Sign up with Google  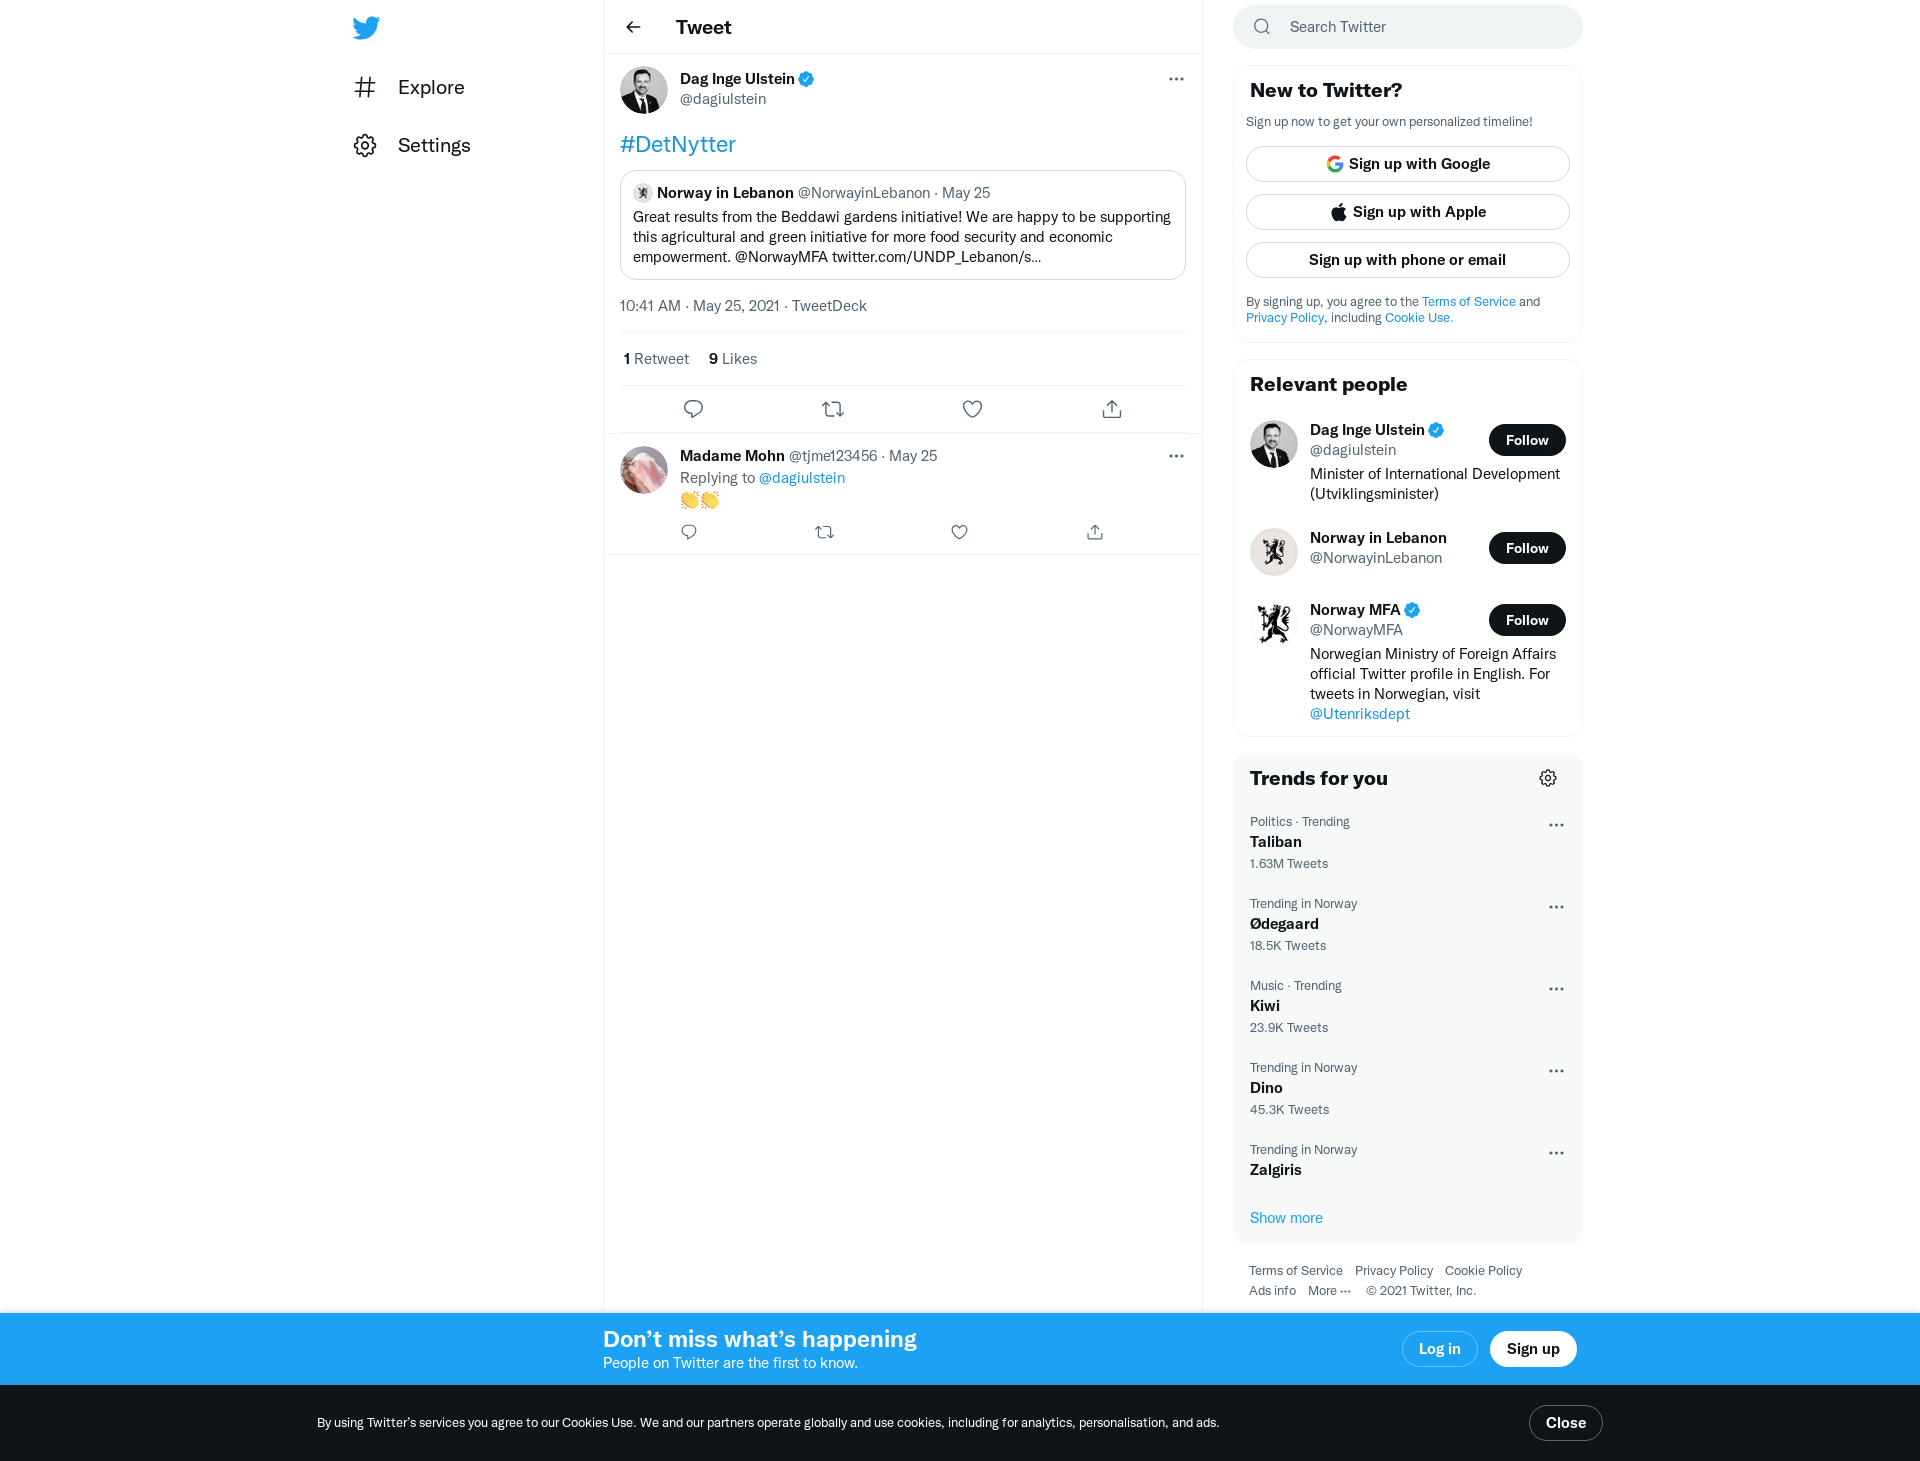[x=1407, y=164]
